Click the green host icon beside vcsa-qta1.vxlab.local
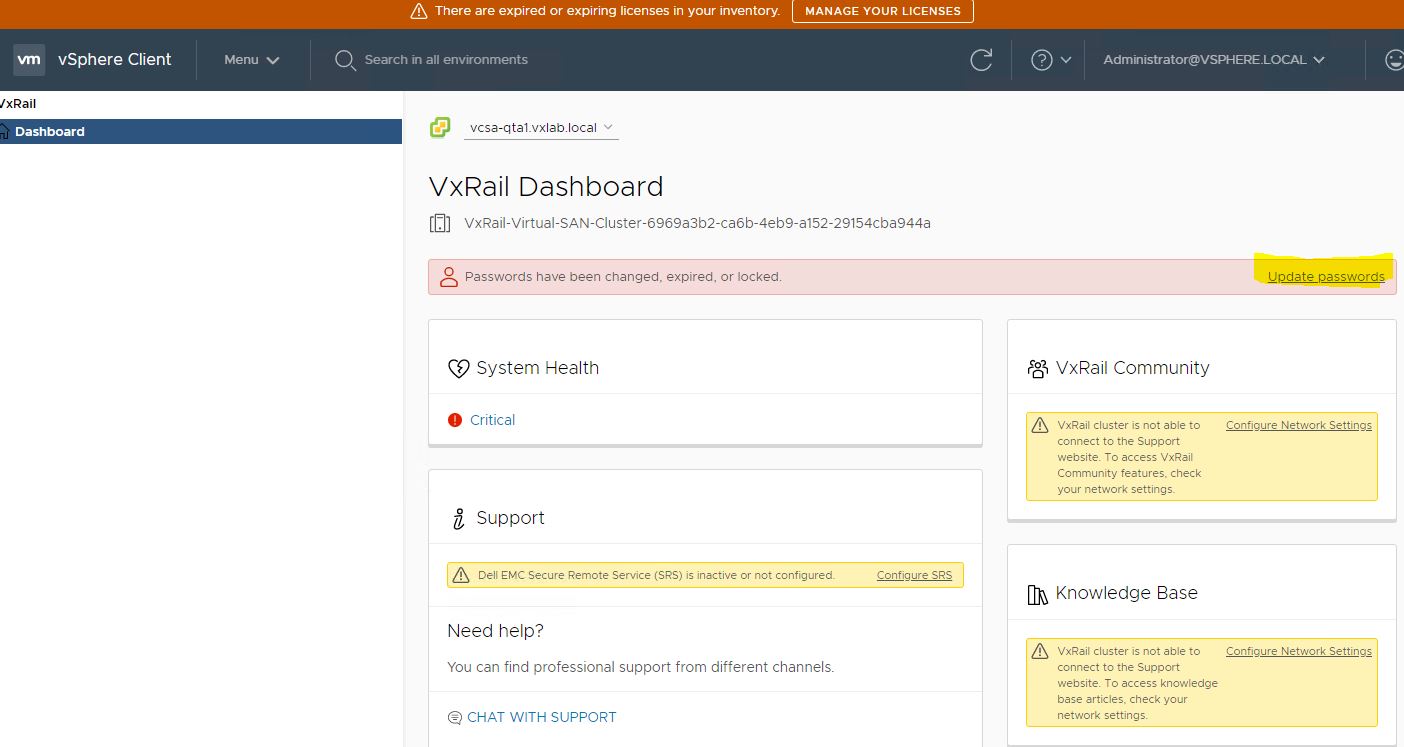 [439, 127]
